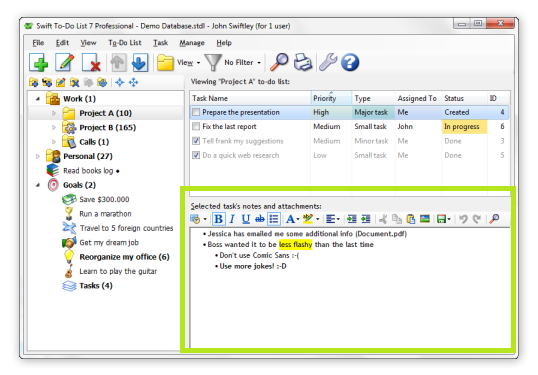Click the gray move task up arrow
This screenshot has width=538, height=375.
(x=118, y=62)
